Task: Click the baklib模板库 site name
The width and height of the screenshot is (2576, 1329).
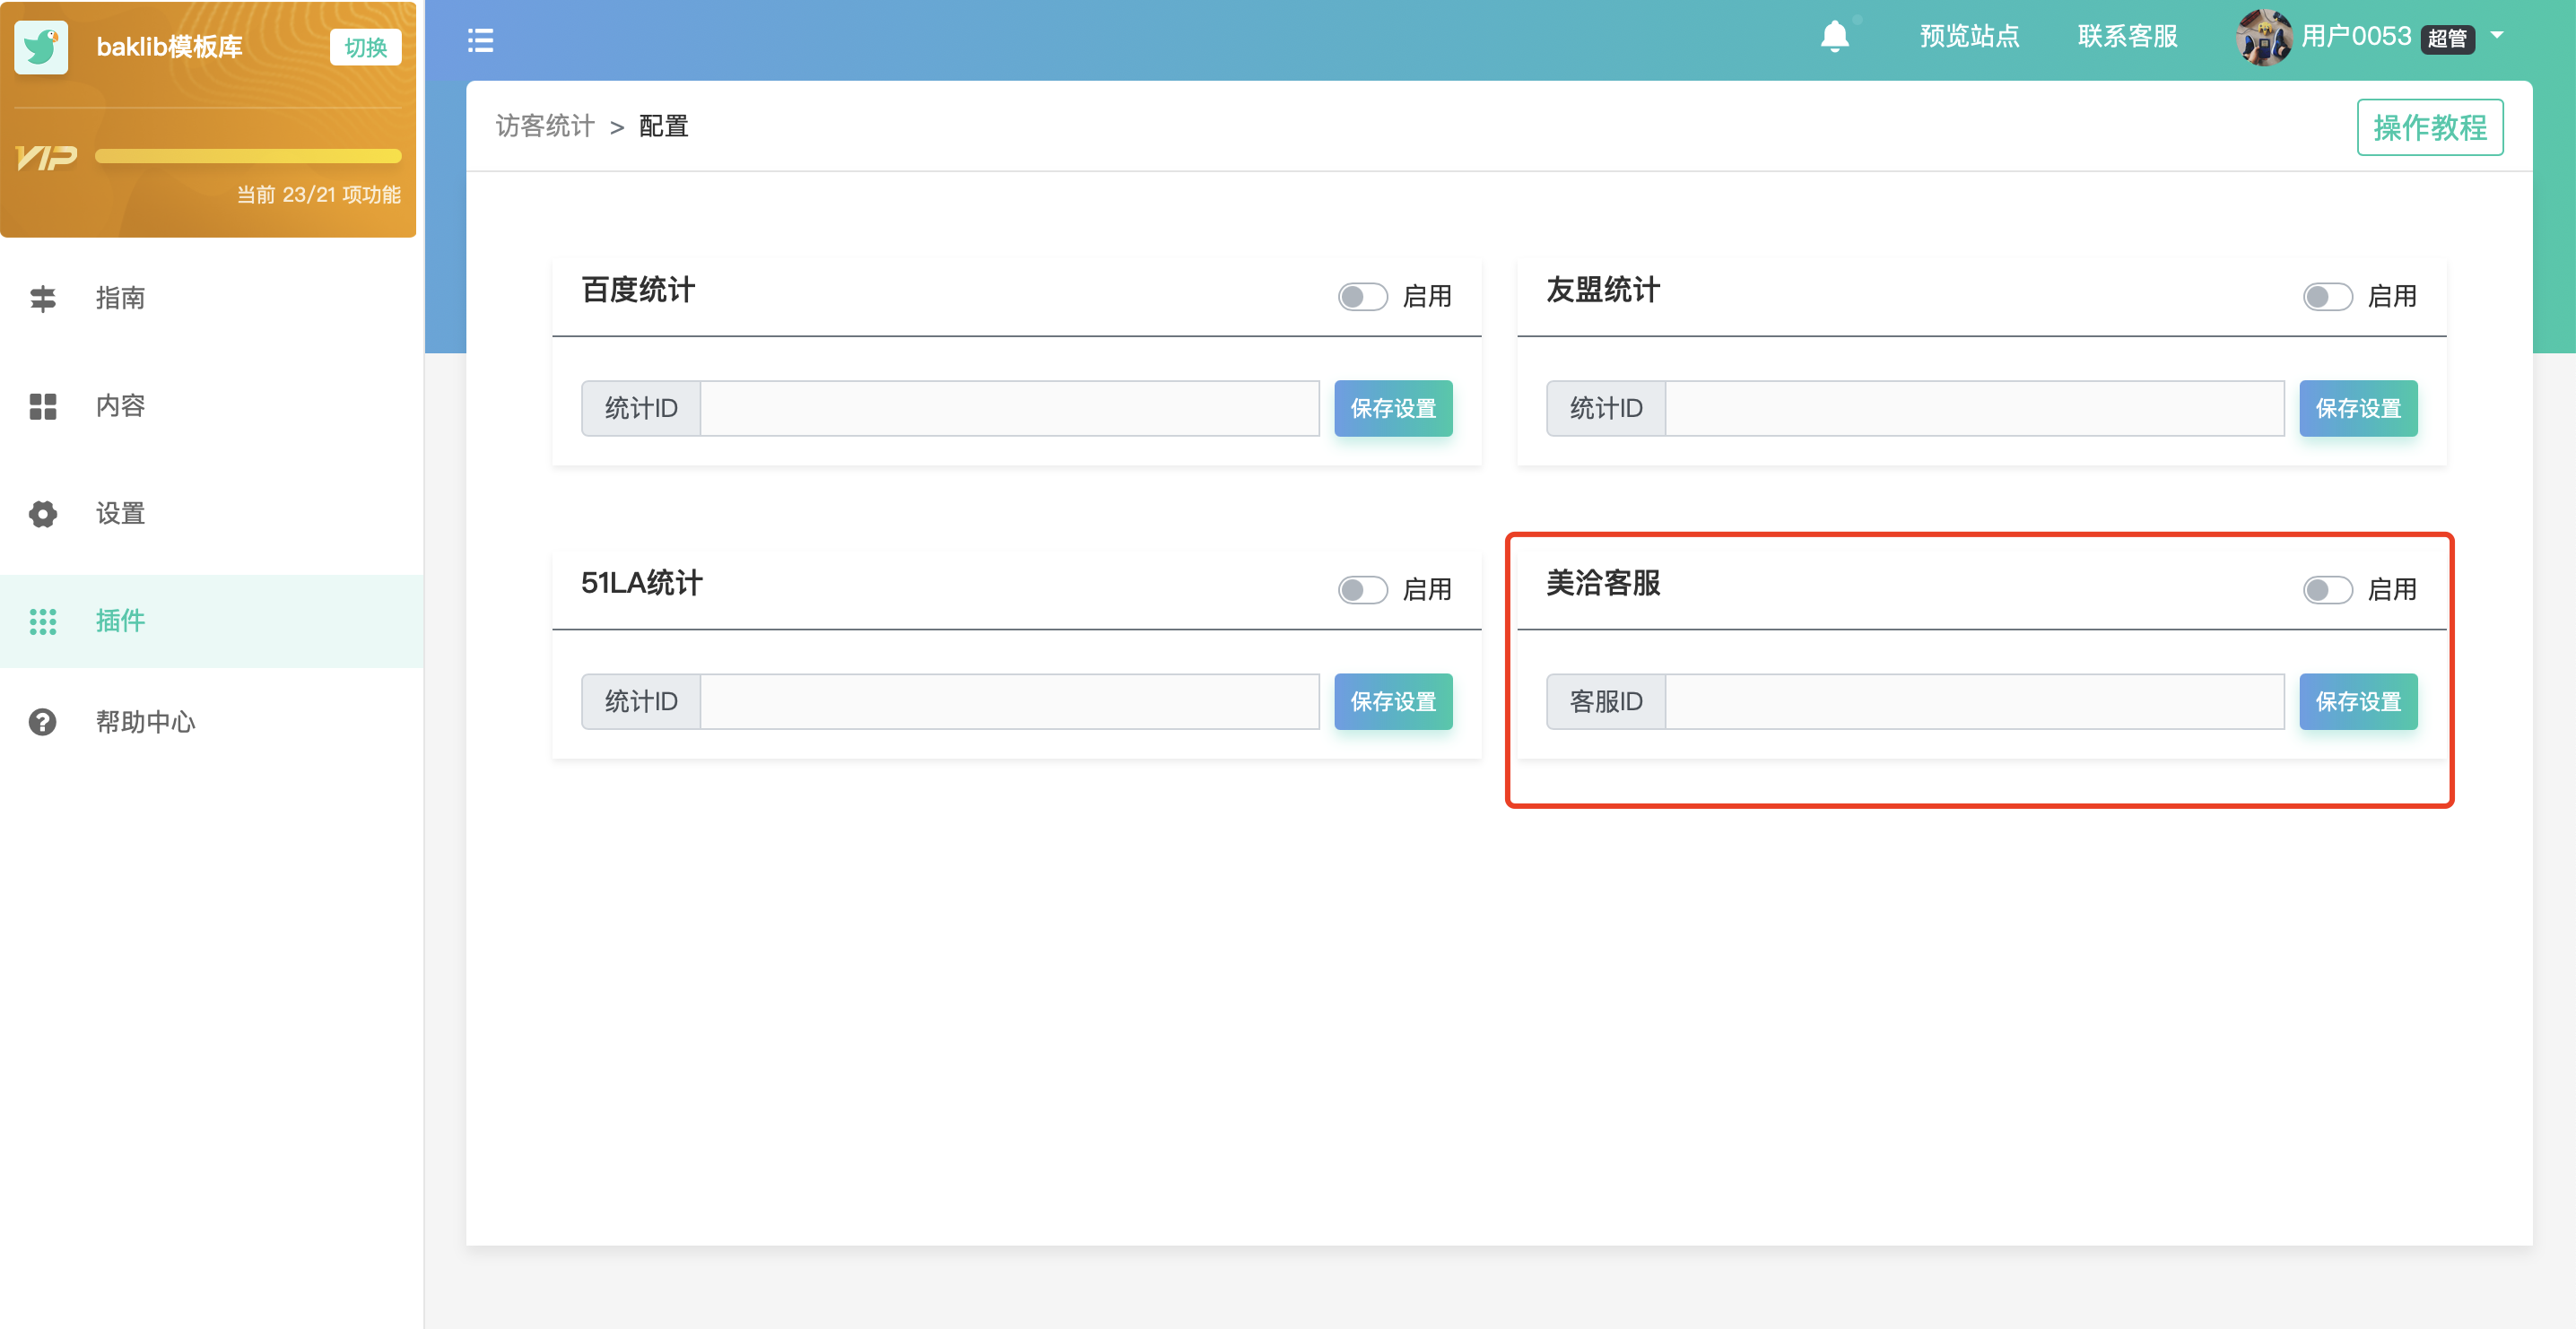Action: coord(169,47)
